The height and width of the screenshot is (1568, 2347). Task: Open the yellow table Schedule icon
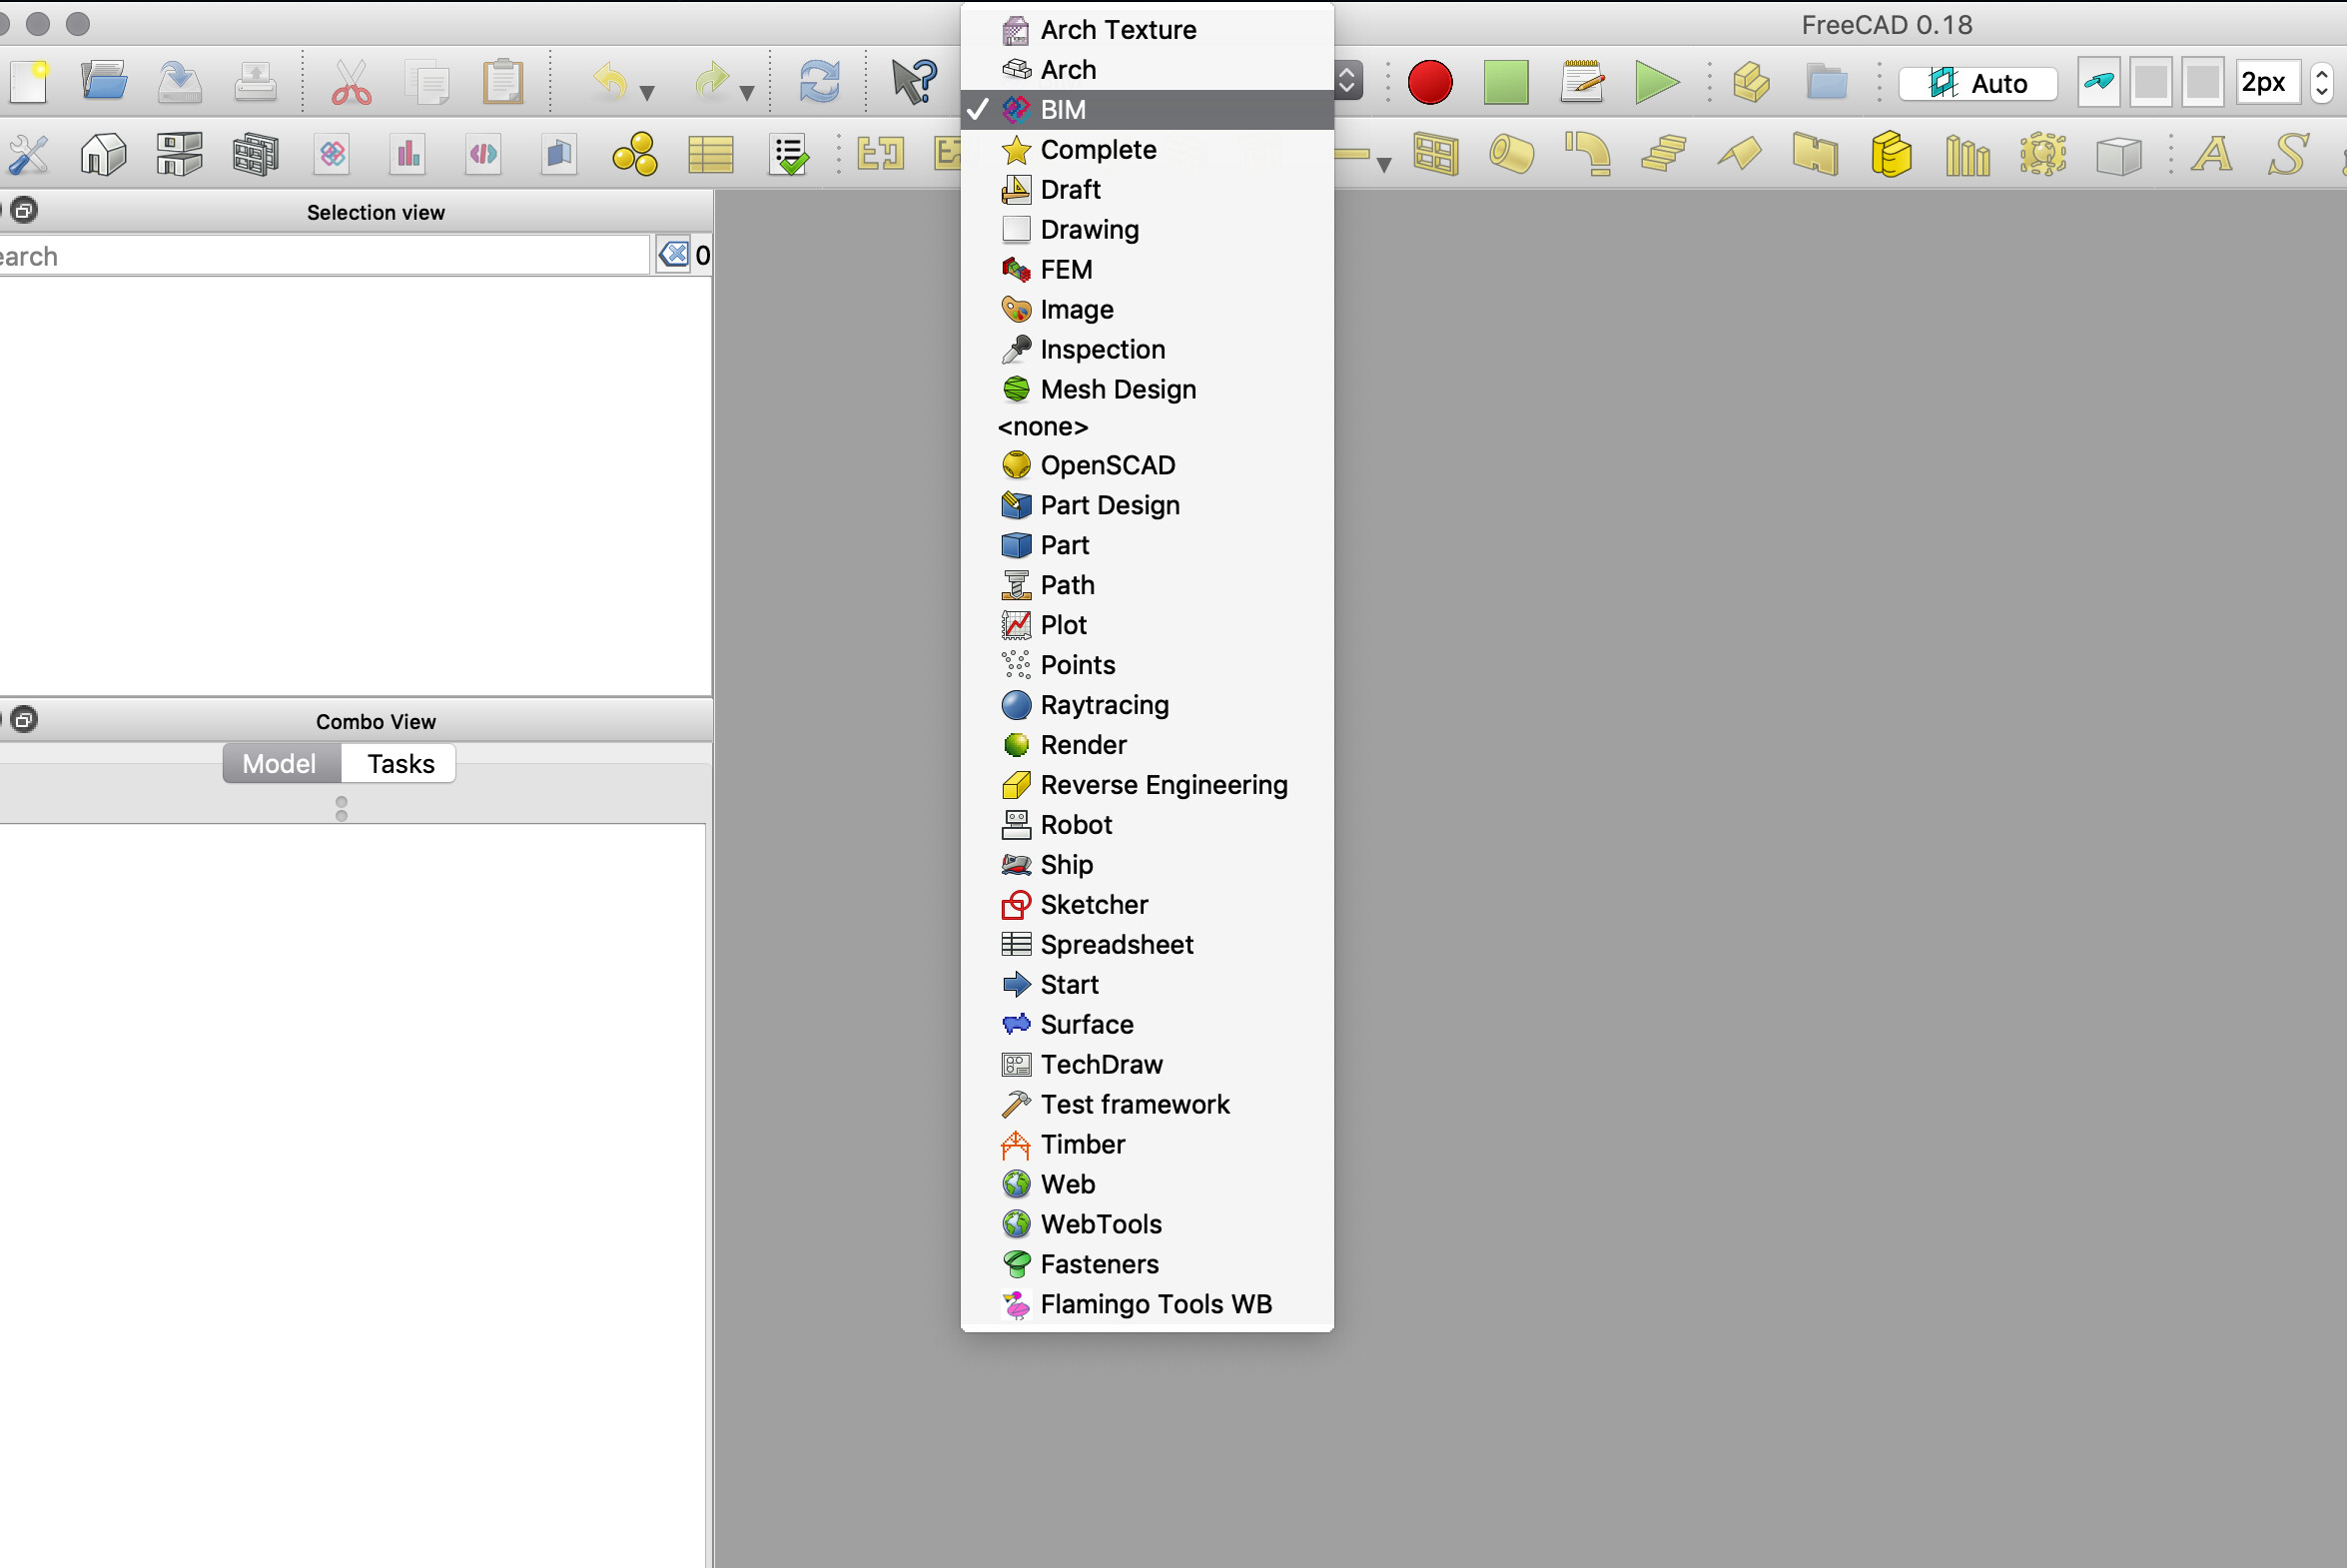coord(711,155)
